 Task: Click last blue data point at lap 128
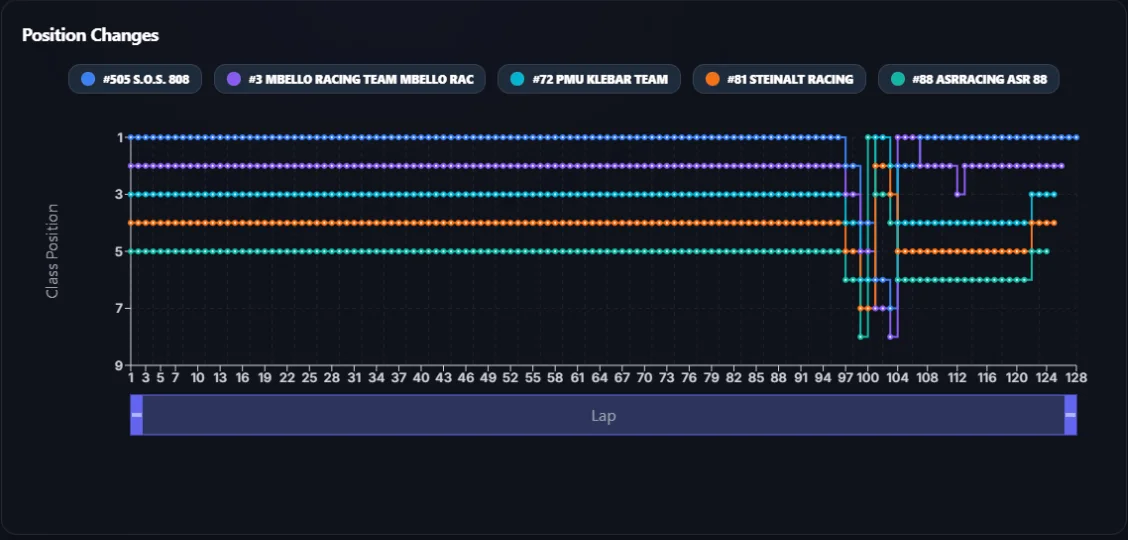(1076, 137)
